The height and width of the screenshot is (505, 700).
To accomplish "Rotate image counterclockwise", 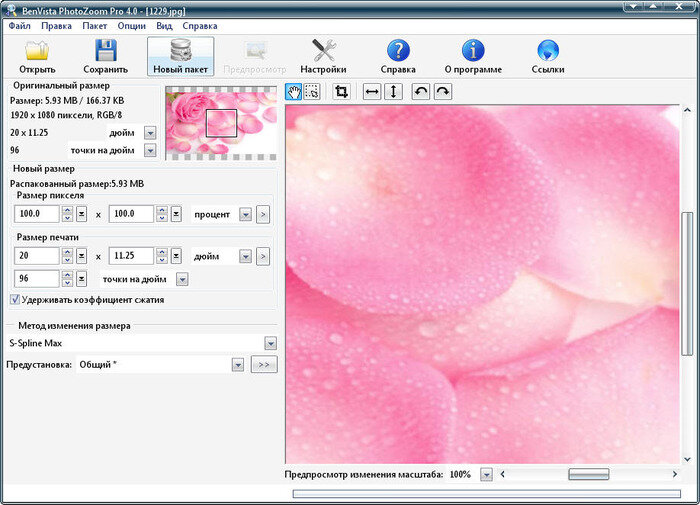I will pos(421,92).
